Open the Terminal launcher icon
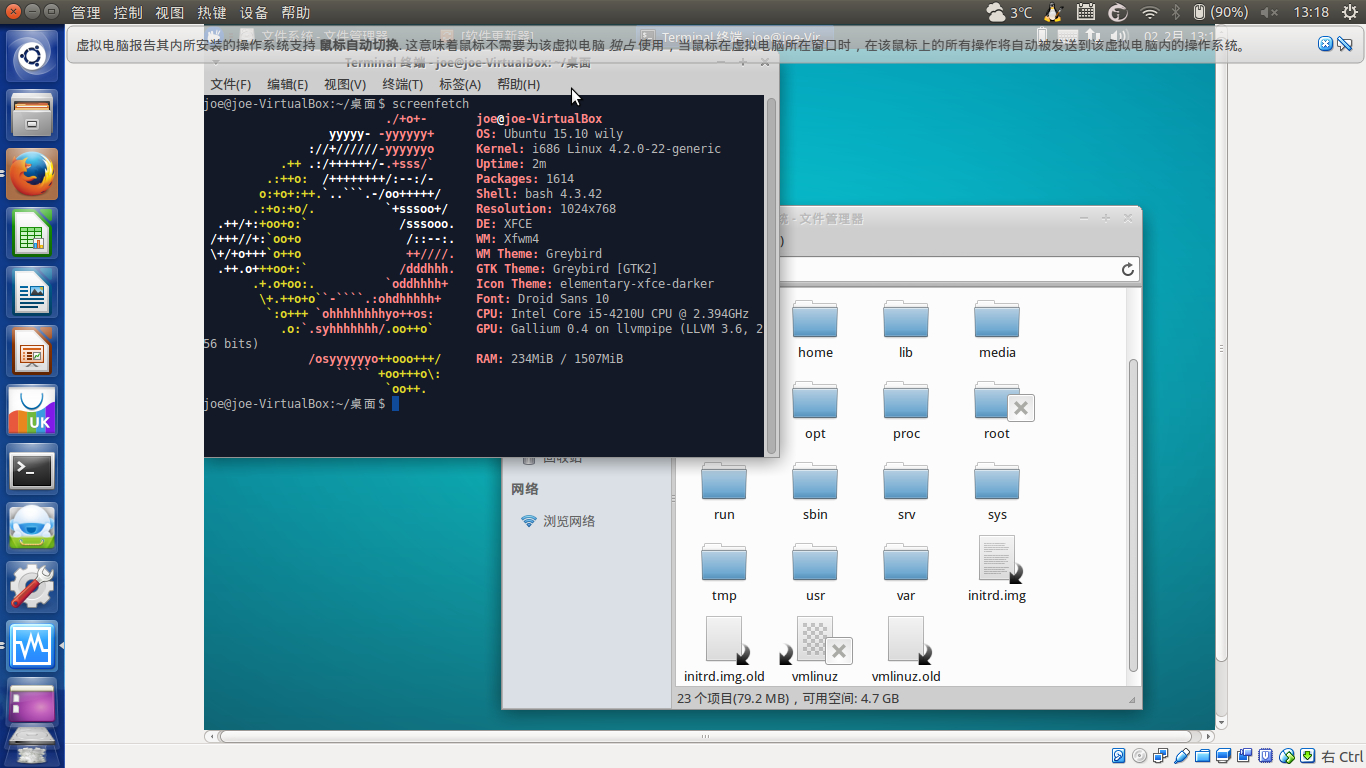This screenshot has width=1366, height=768. click(x=33, y=469)
